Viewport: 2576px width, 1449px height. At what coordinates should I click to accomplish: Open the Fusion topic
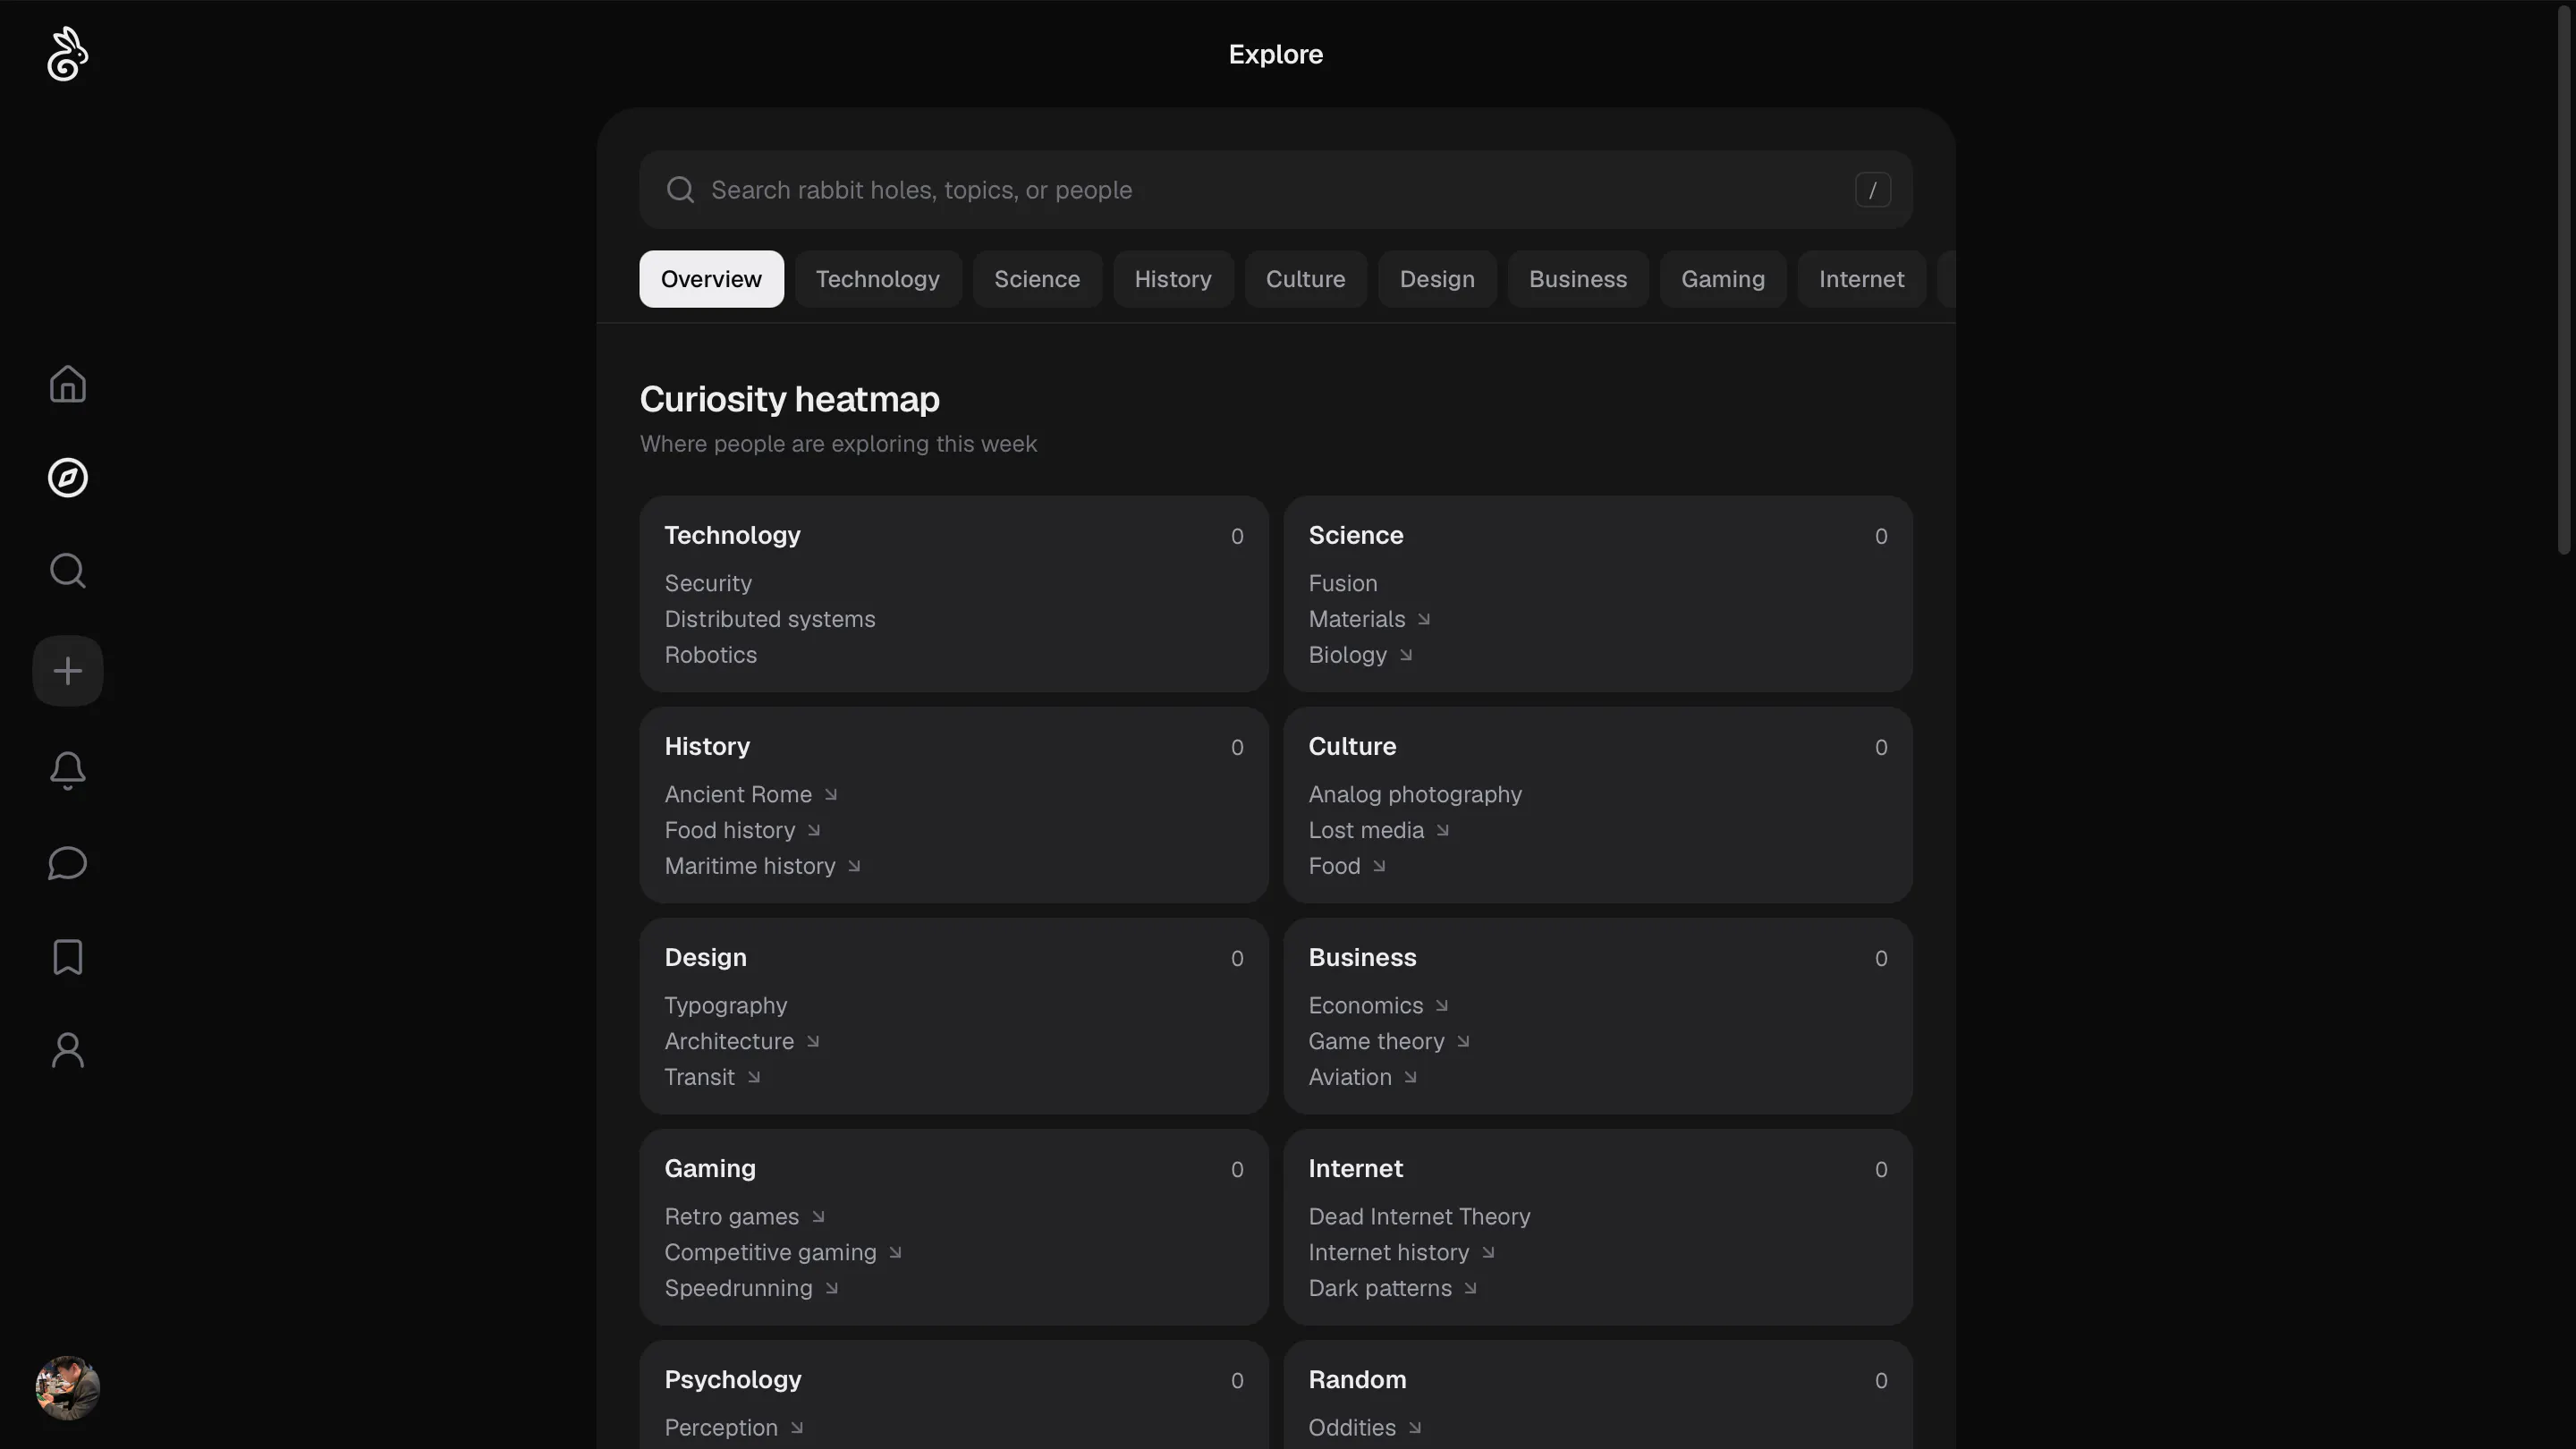[x=1342, y=584]
